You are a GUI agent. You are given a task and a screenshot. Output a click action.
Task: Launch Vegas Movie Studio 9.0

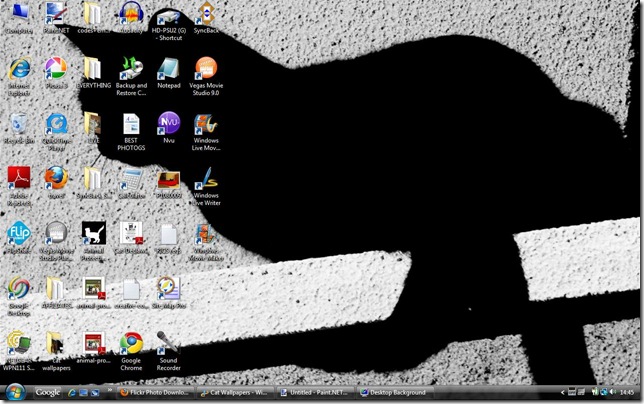pyautogui.click(x=206, y=76)
